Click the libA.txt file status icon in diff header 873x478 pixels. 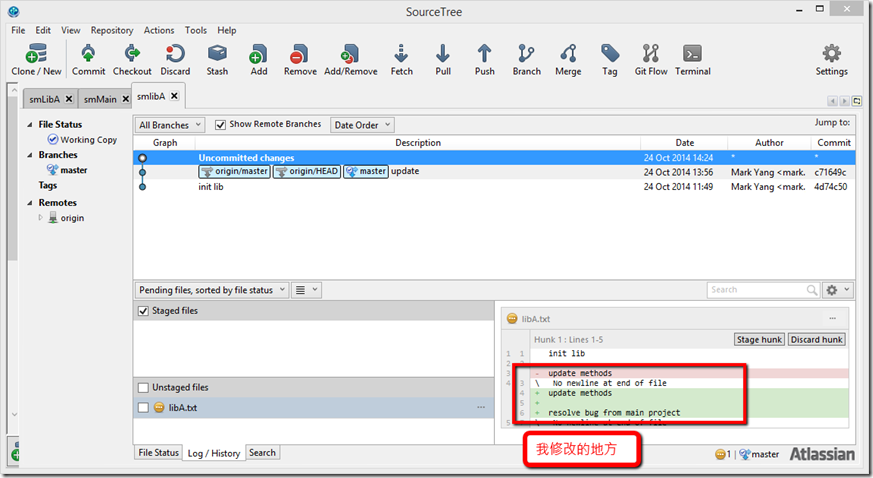(512, 319)
